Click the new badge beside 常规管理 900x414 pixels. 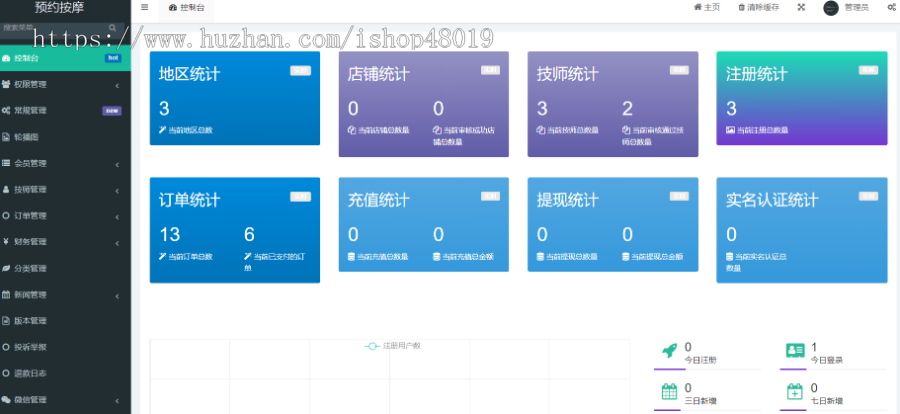point(112,111)
